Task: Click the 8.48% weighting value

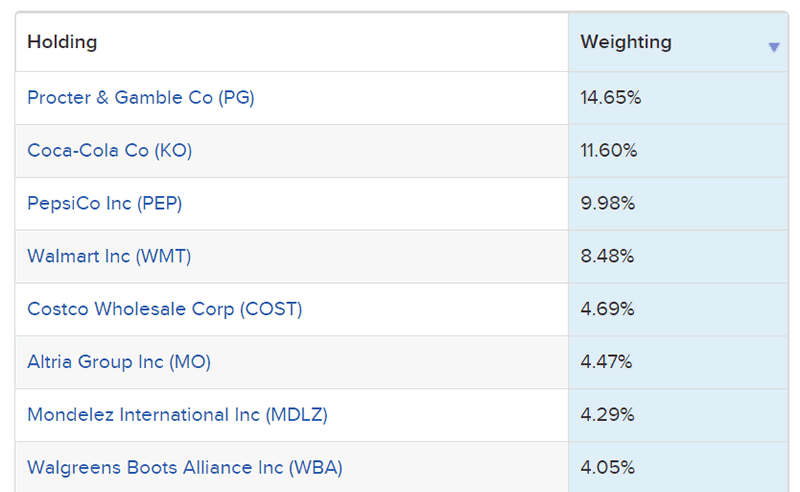Action: point(608,256)
